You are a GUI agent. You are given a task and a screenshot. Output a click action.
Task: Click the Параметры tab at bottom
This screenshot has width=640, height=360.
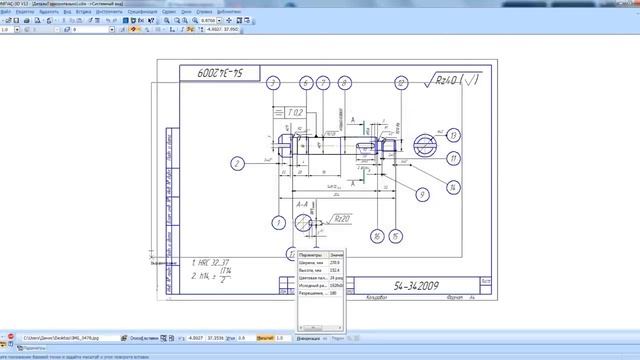[31, 348]
